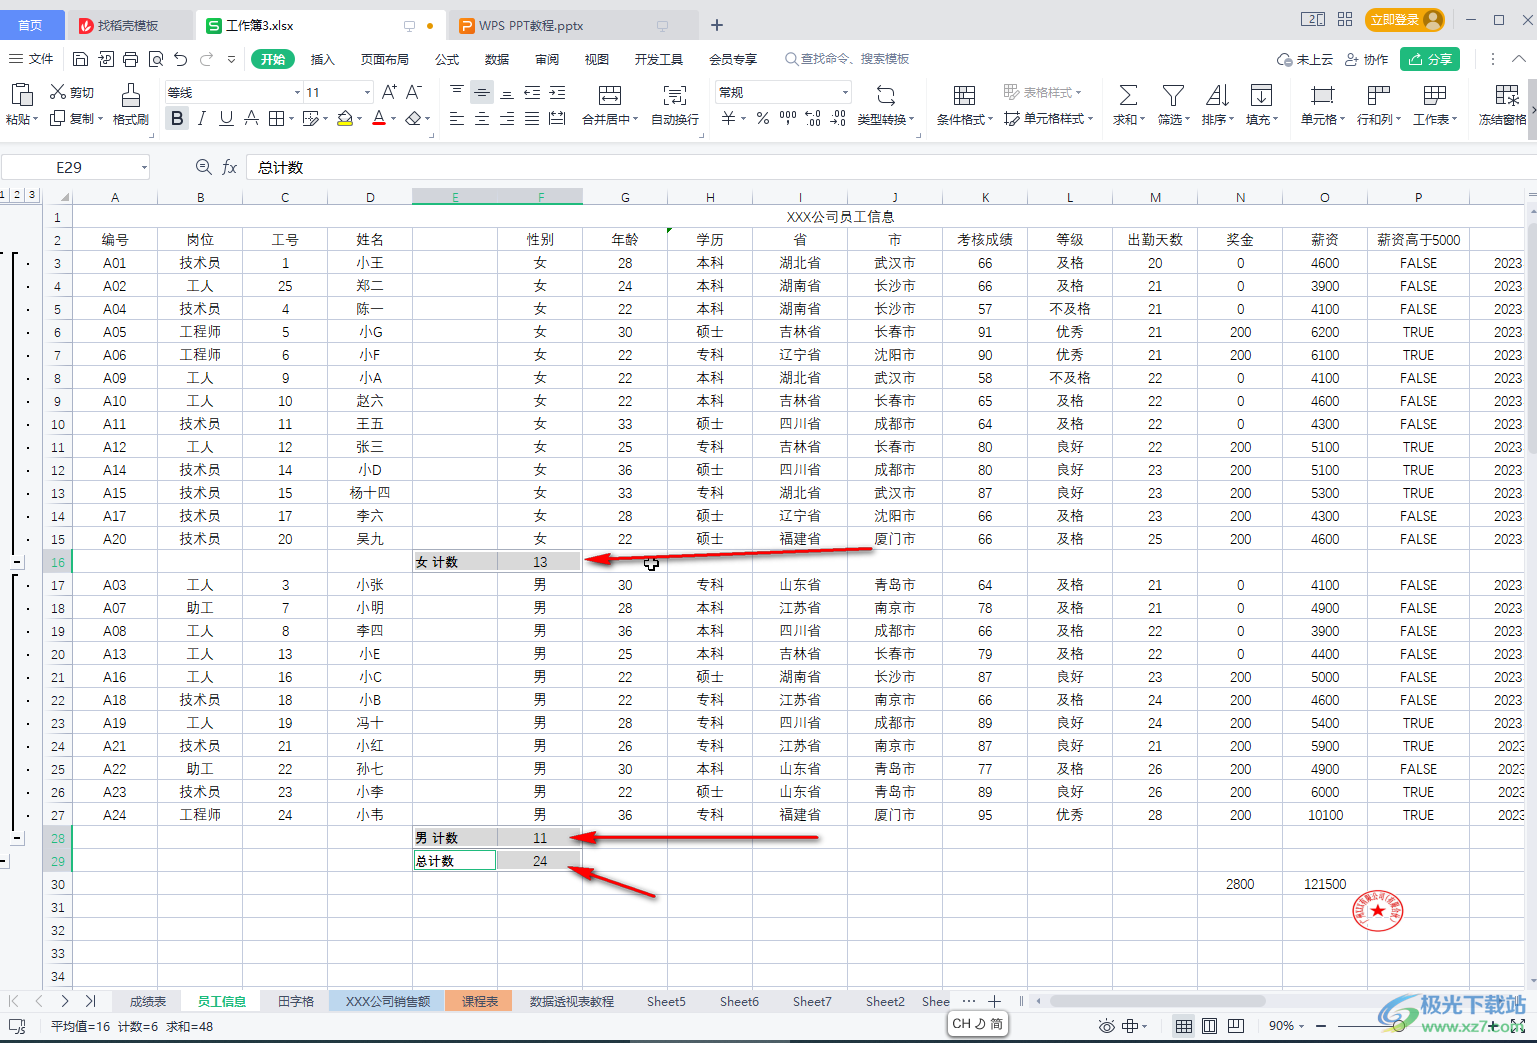1537x1043 pixels.
Task: Click the Format Painter (格式刷) icon
Action: 130,96
